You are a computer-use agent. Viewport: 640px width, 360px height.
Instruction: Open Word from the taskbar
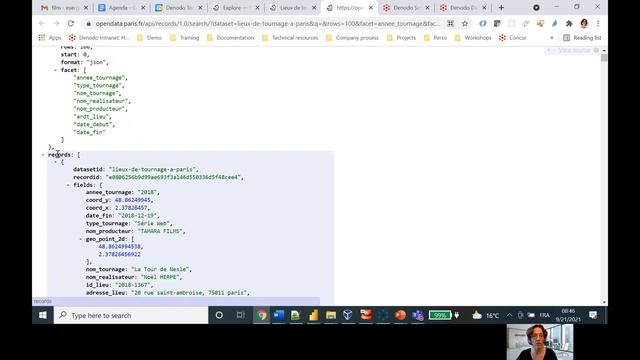coord(279,315)
